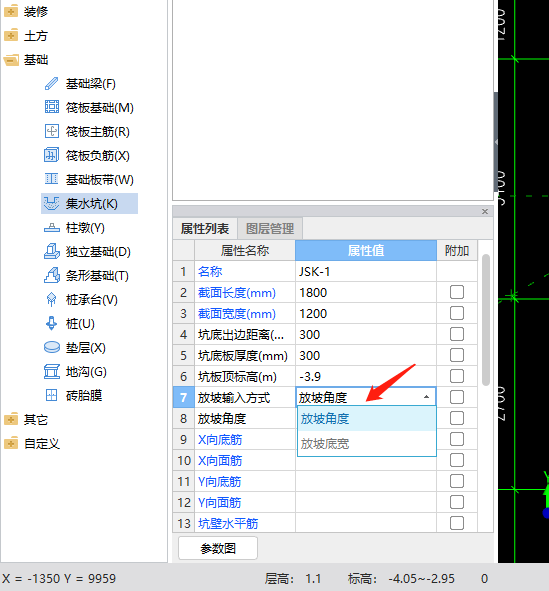This screenshot has width=549, height=591.
Task: Select the 独立基础(D) isolated foundation icon
Action: tap(52, 251)
